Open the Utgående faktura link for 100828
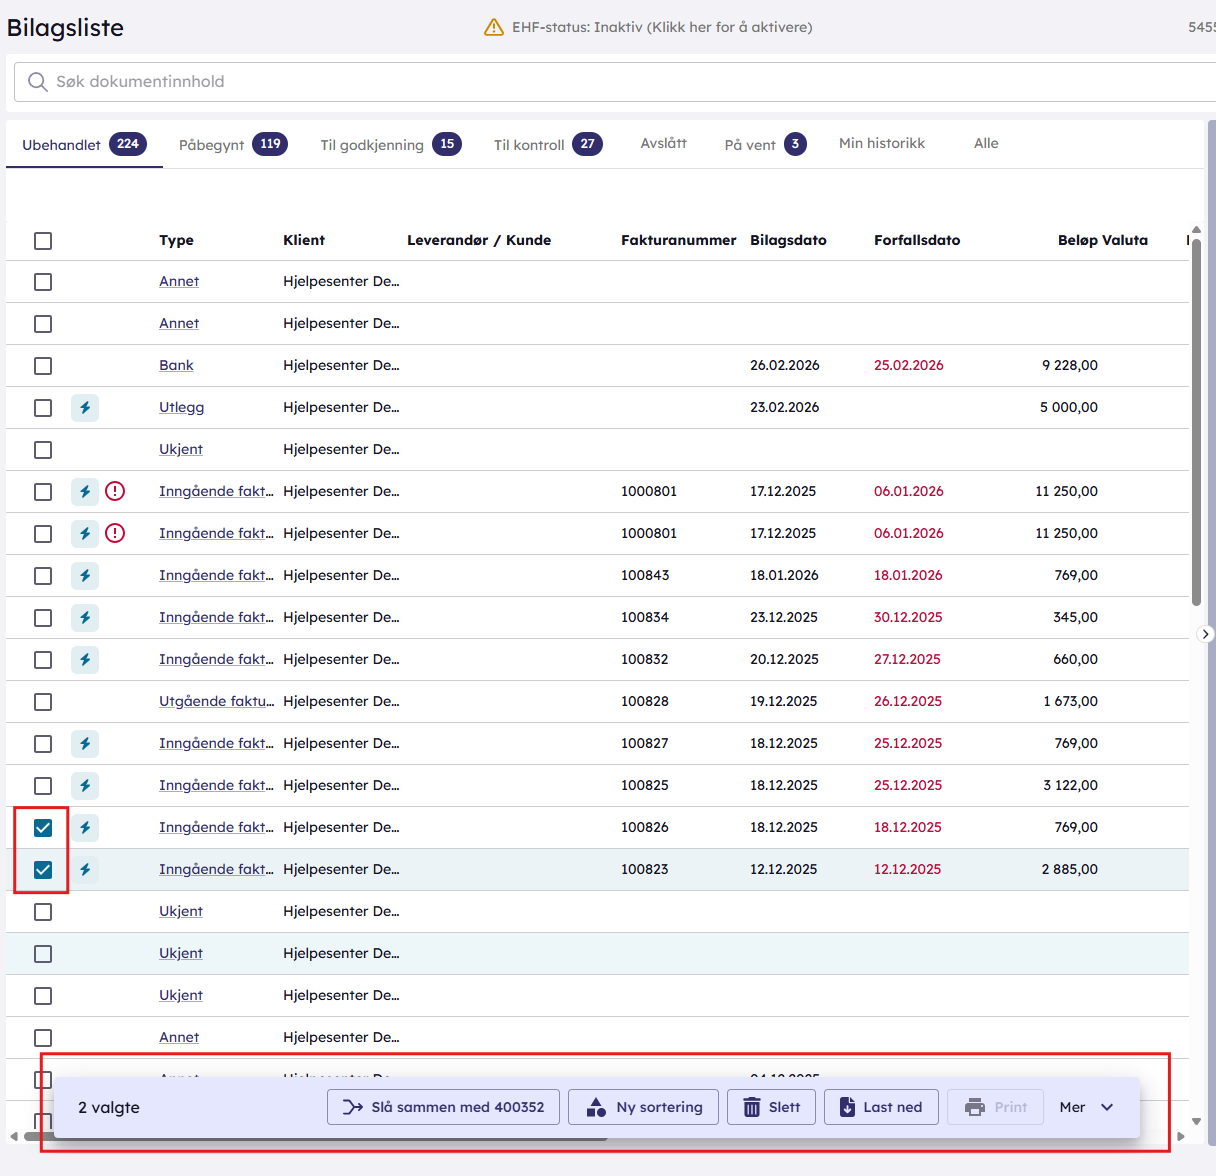Screen dimensions: 1216x1176 (216, 702)
